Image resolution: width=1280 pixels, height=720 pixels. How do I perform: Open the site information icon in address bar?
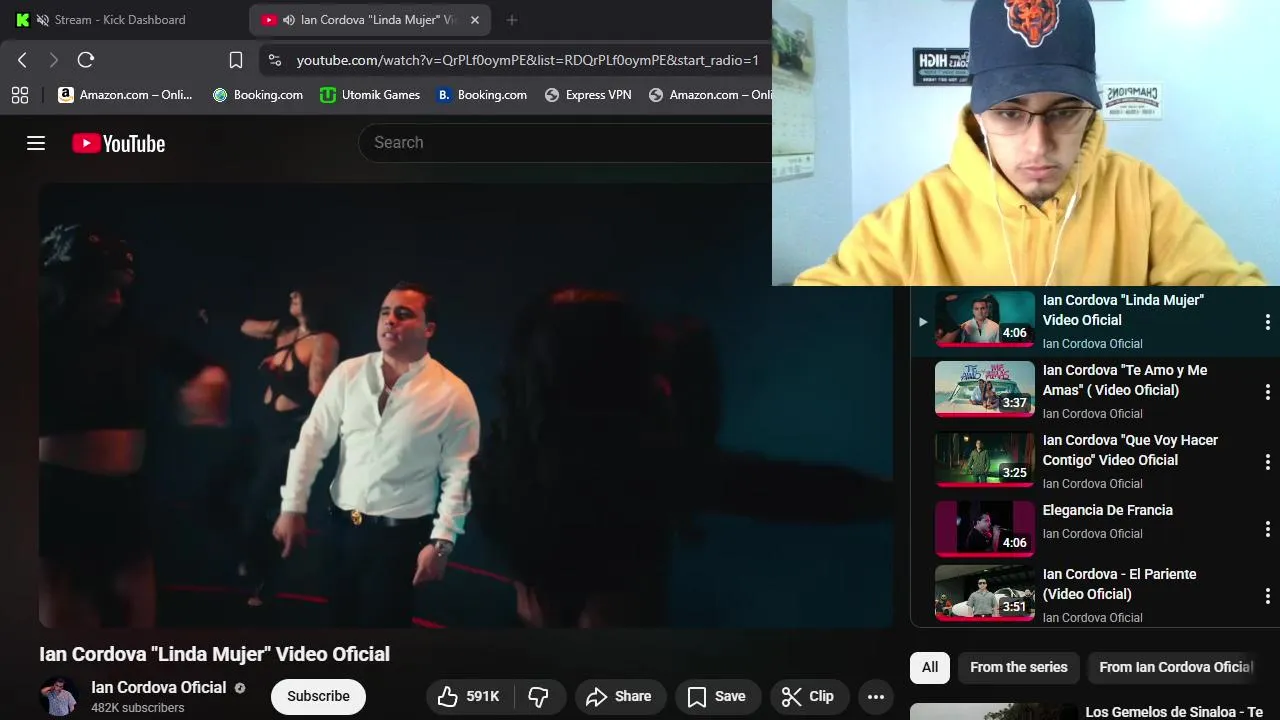pyautogui.click(x=275, y=60)
